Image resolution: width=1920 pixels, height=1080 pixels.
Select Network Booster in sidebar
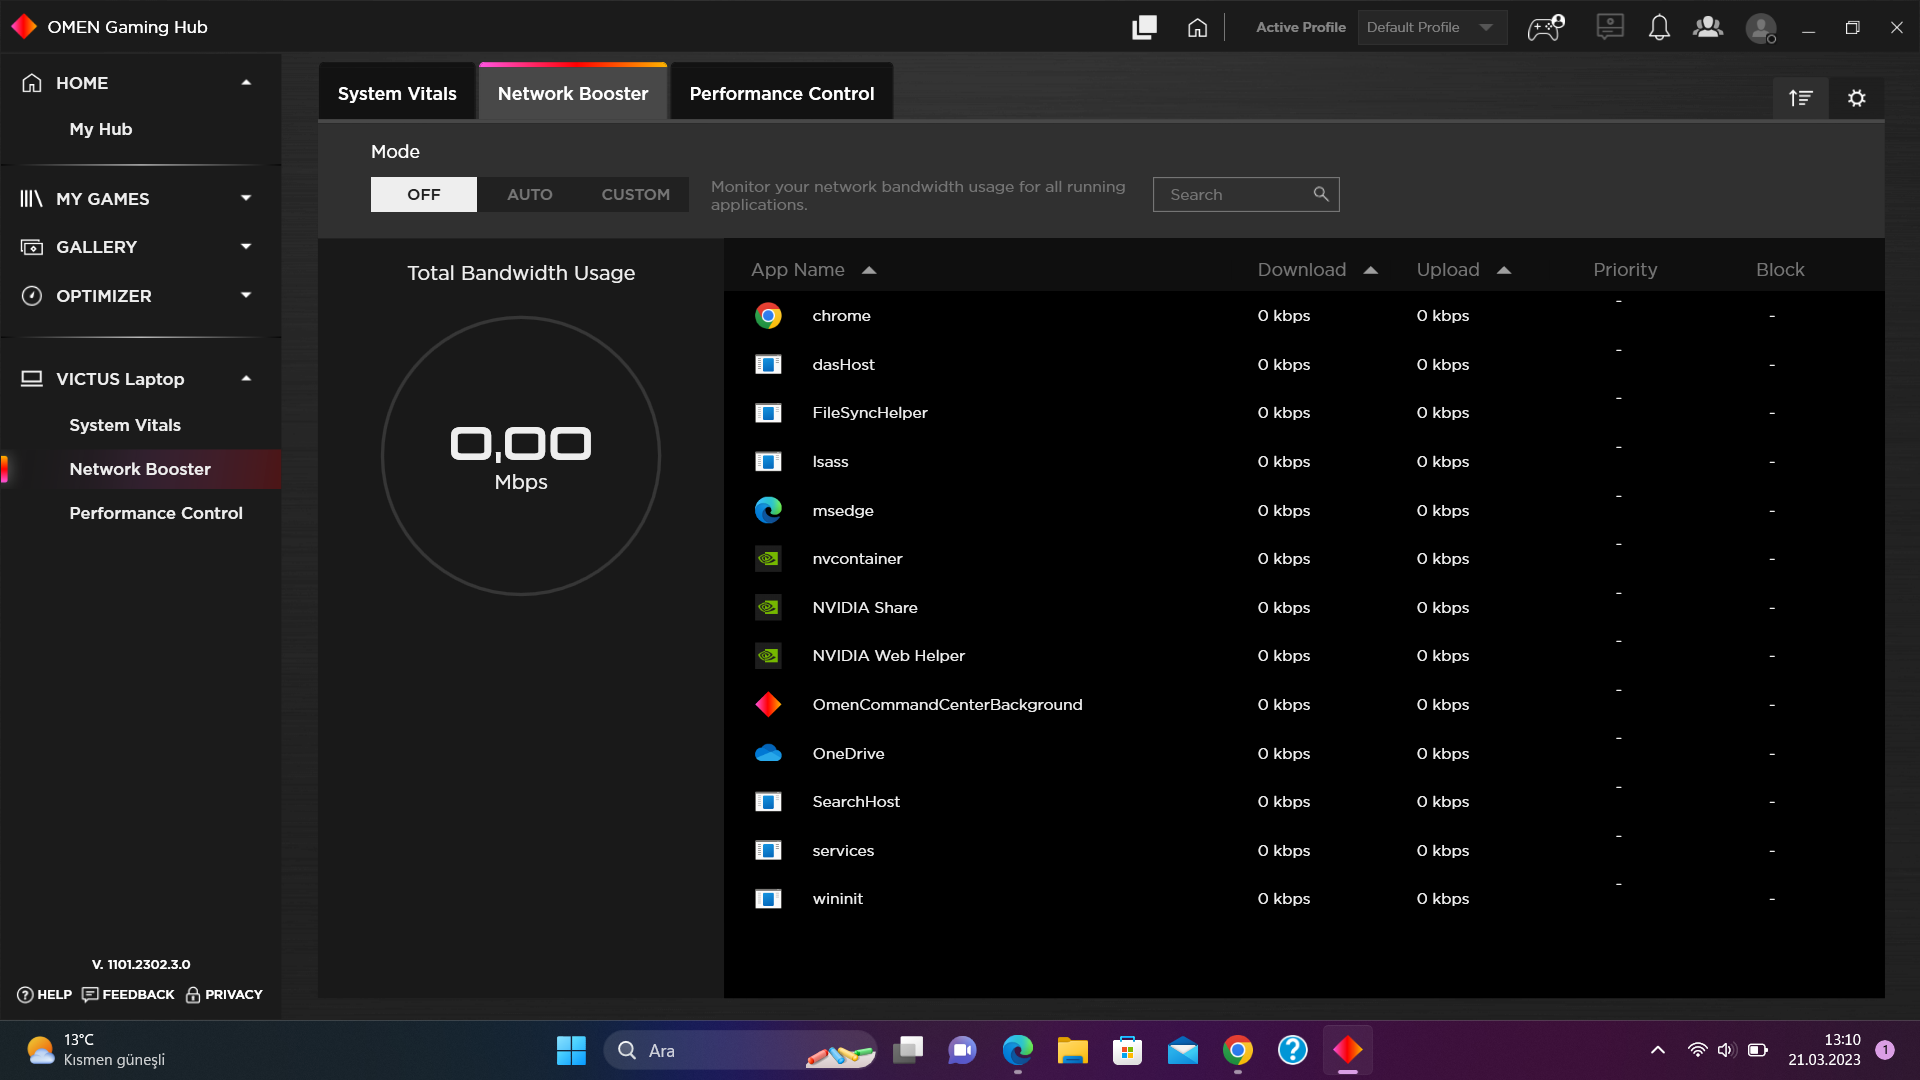click(140, 469)
